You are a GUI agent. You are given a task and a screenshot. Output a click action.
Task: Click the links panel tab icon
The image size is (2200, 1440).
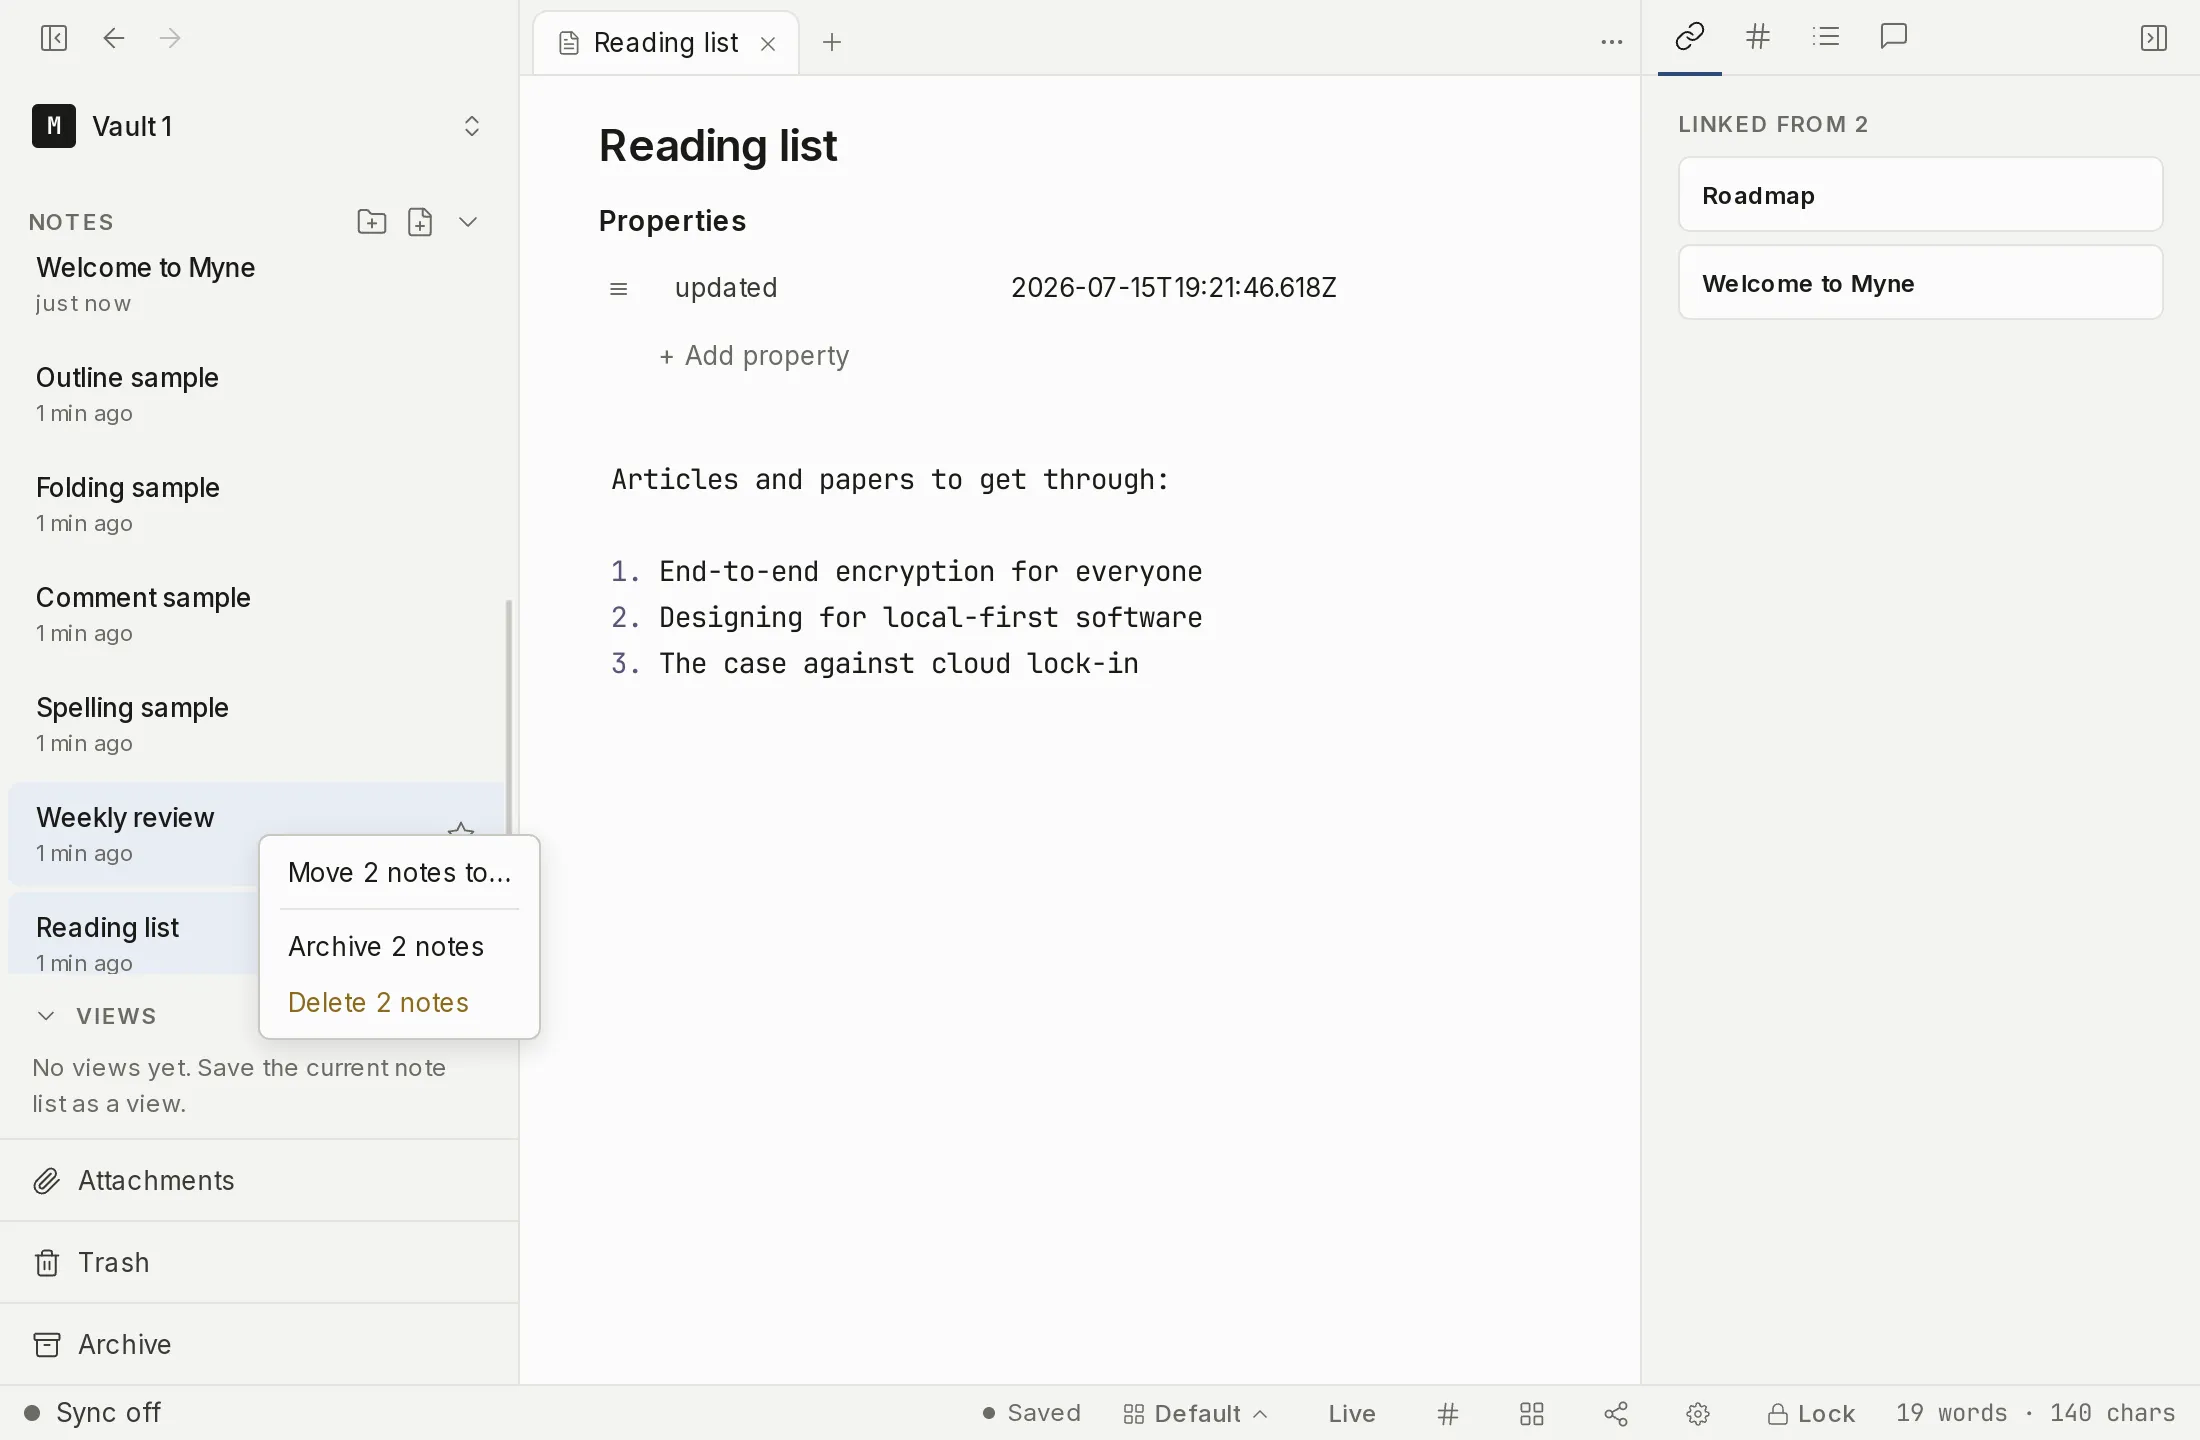coord(1690,38)
